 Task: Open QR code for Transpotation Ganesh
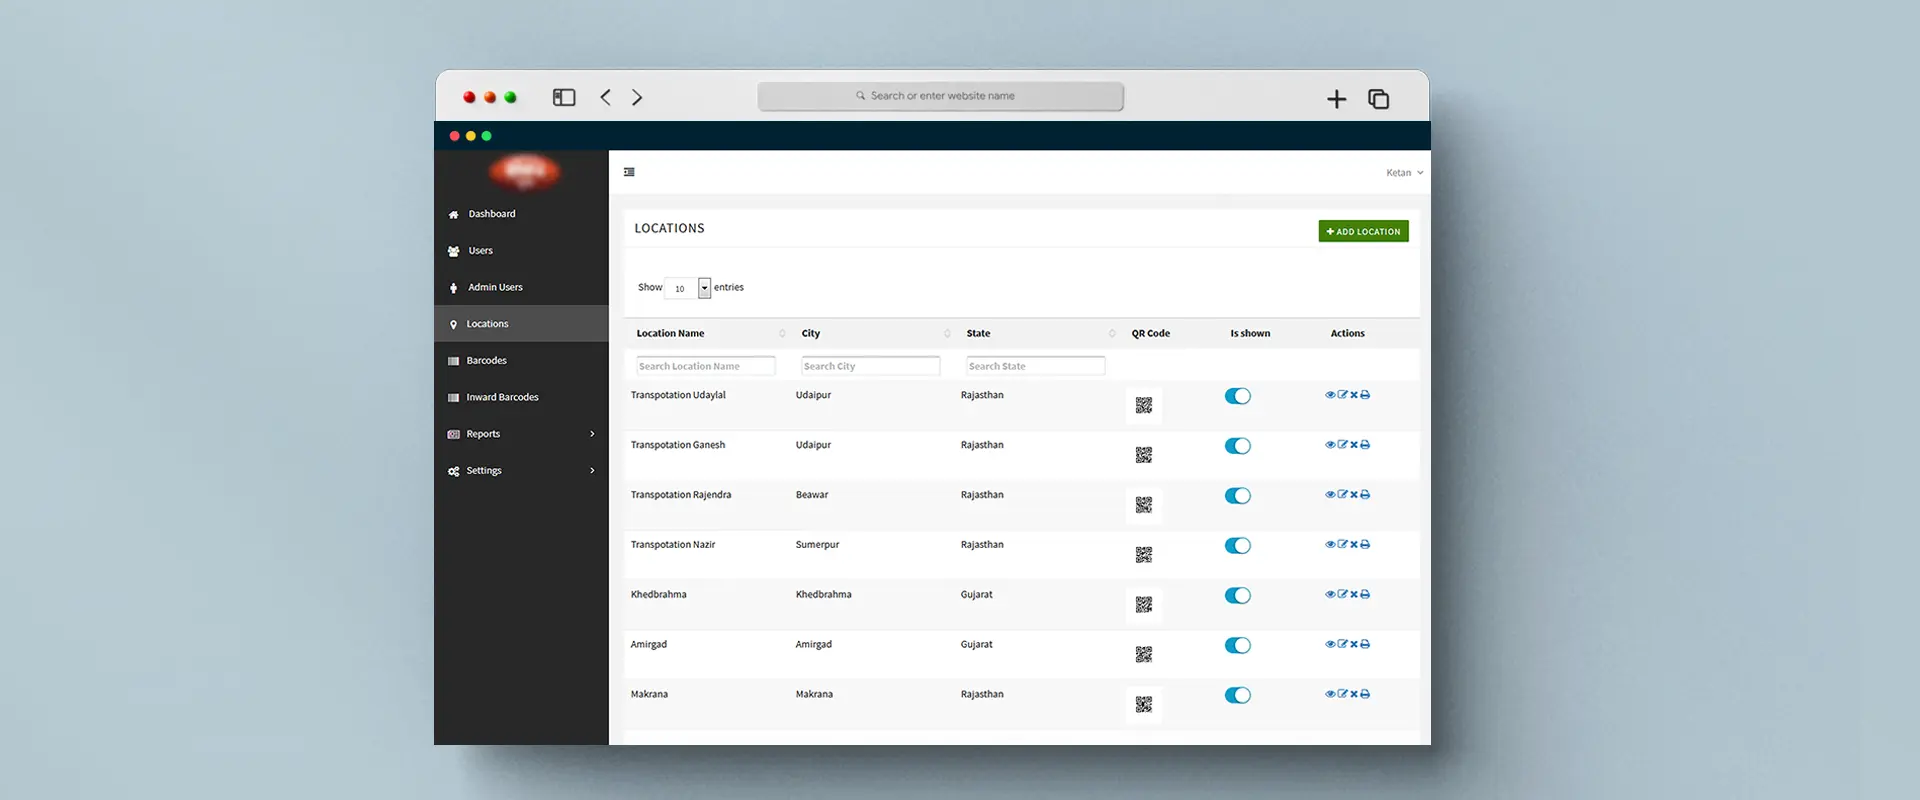click(1144, 455)
